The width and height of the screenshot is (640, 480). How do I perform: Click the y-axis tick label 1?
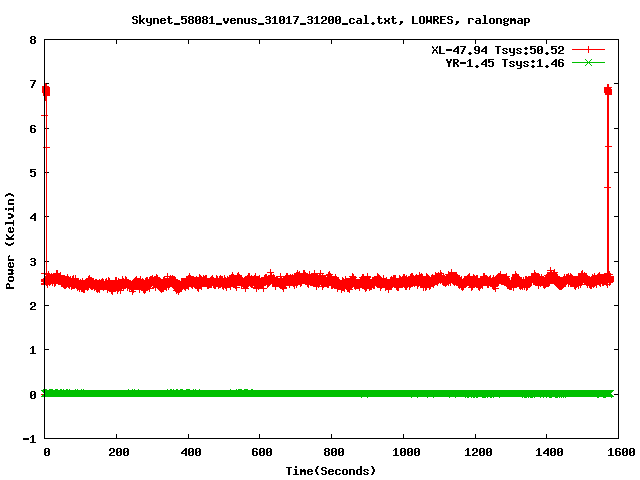33,350
